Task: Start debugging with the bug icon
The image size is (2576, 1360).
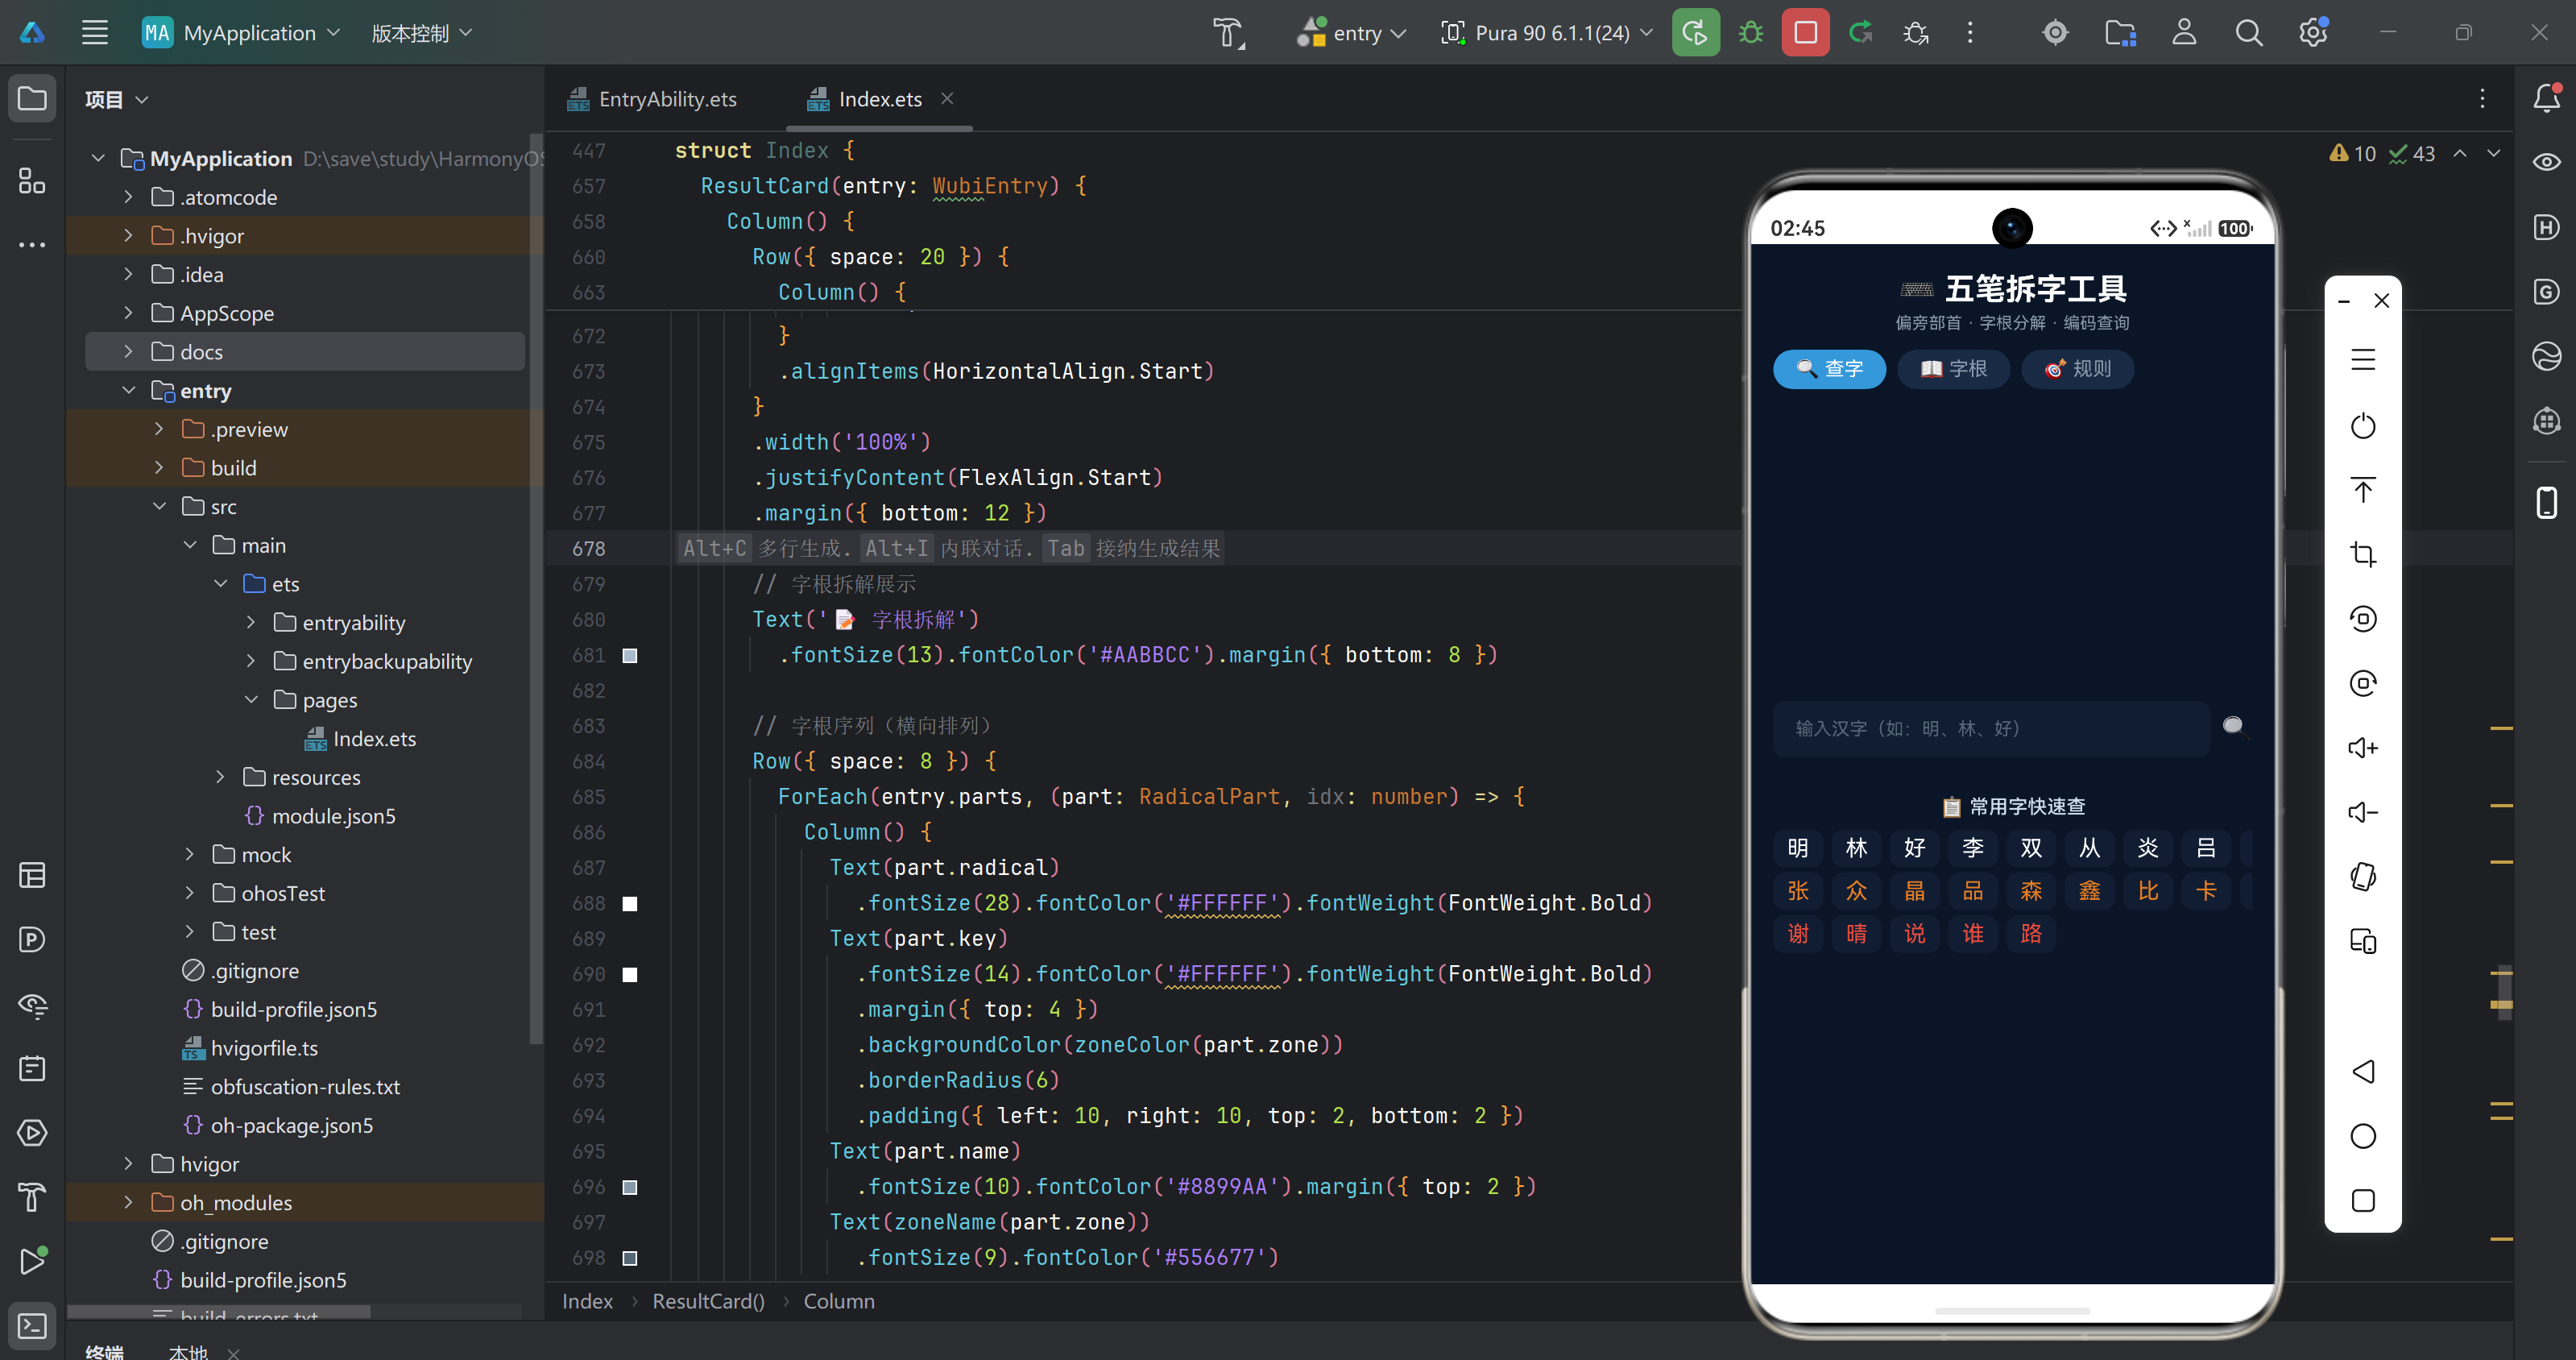Action: (1750, 33)
